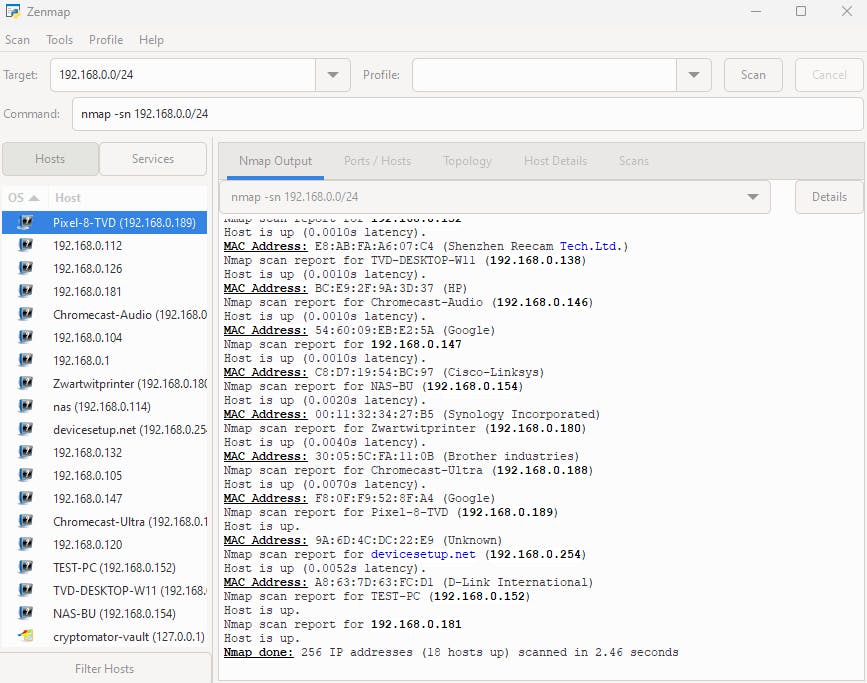
Task: Click OS icon next to Zwartwitprinter
Action: pyautogui.click(x=25, y=383)
